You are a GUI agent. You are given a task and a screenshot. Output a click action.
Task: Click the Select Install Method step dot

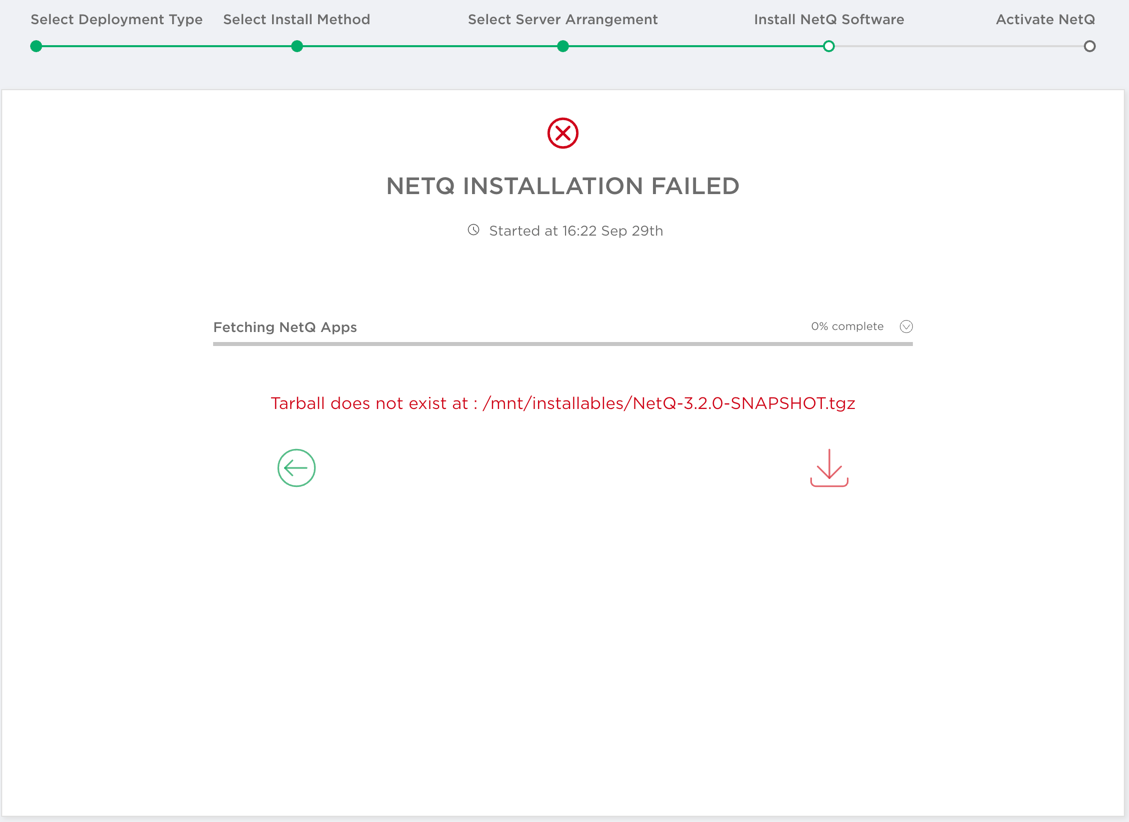tap(297, 46)
